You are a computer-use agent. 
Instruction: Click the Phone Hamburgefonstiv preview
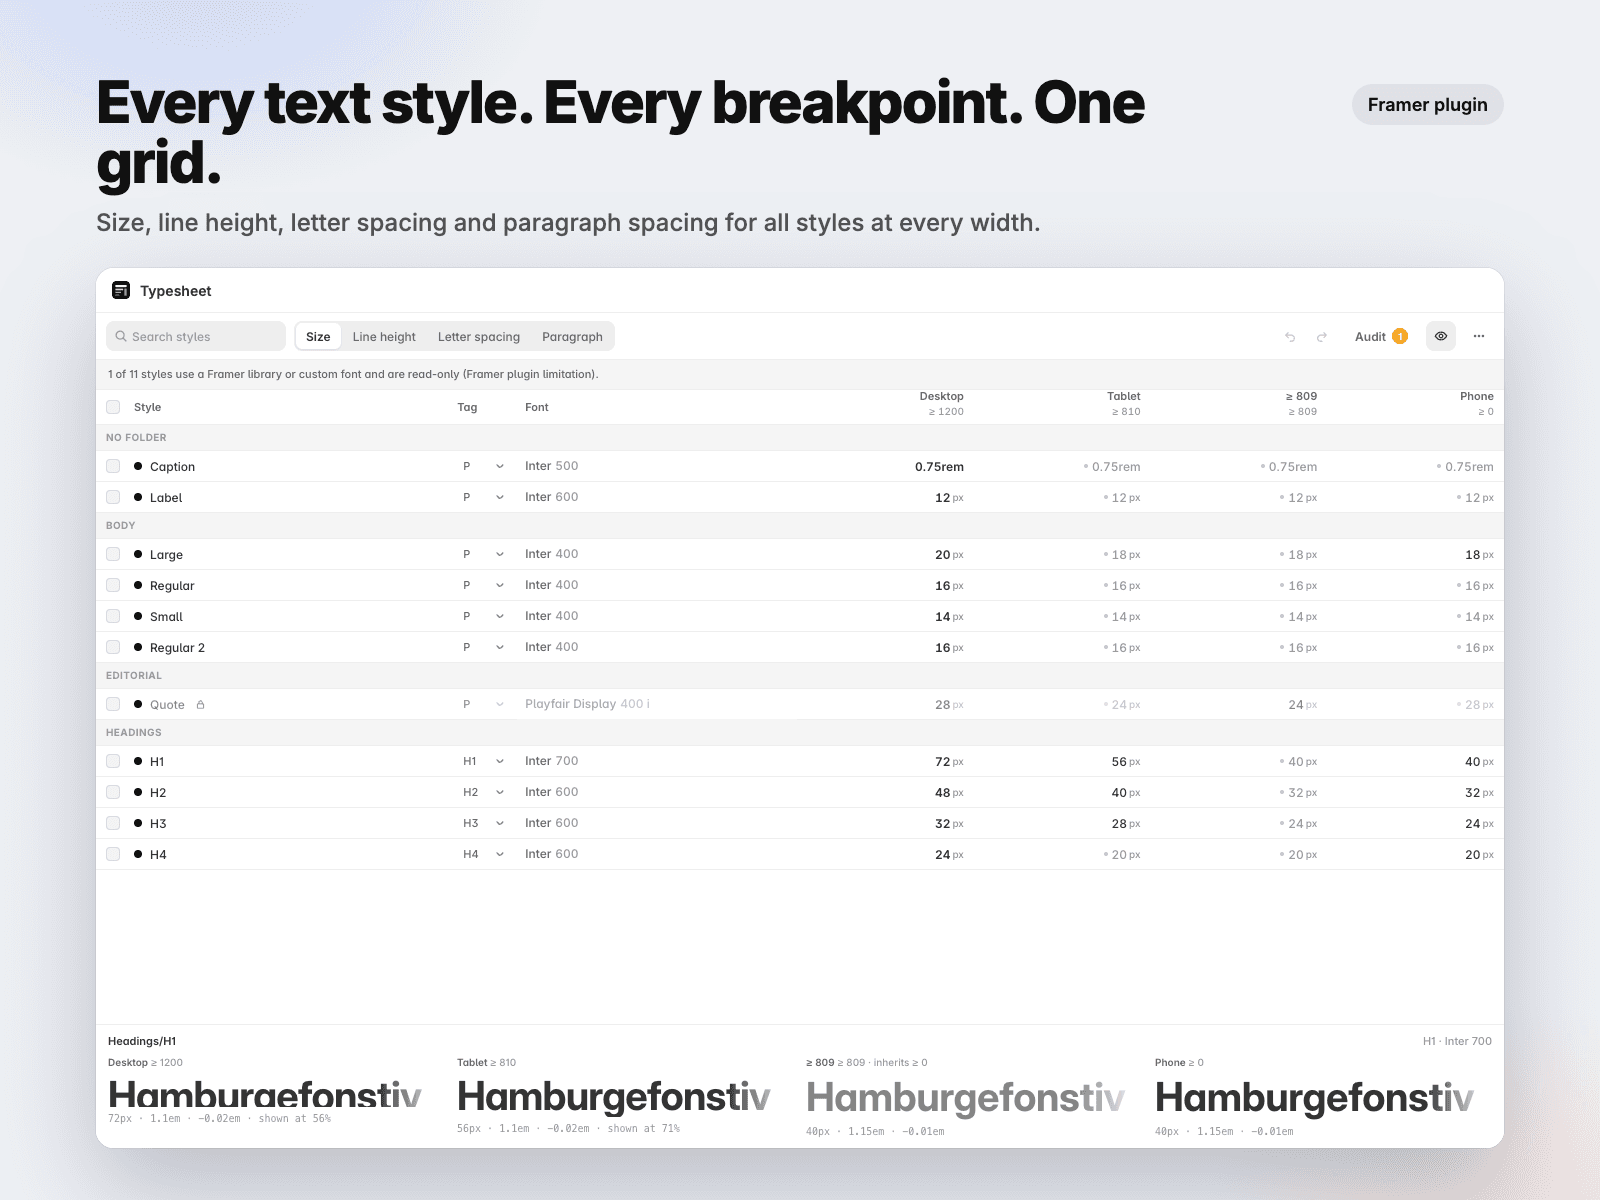tap(1314, 1098)
